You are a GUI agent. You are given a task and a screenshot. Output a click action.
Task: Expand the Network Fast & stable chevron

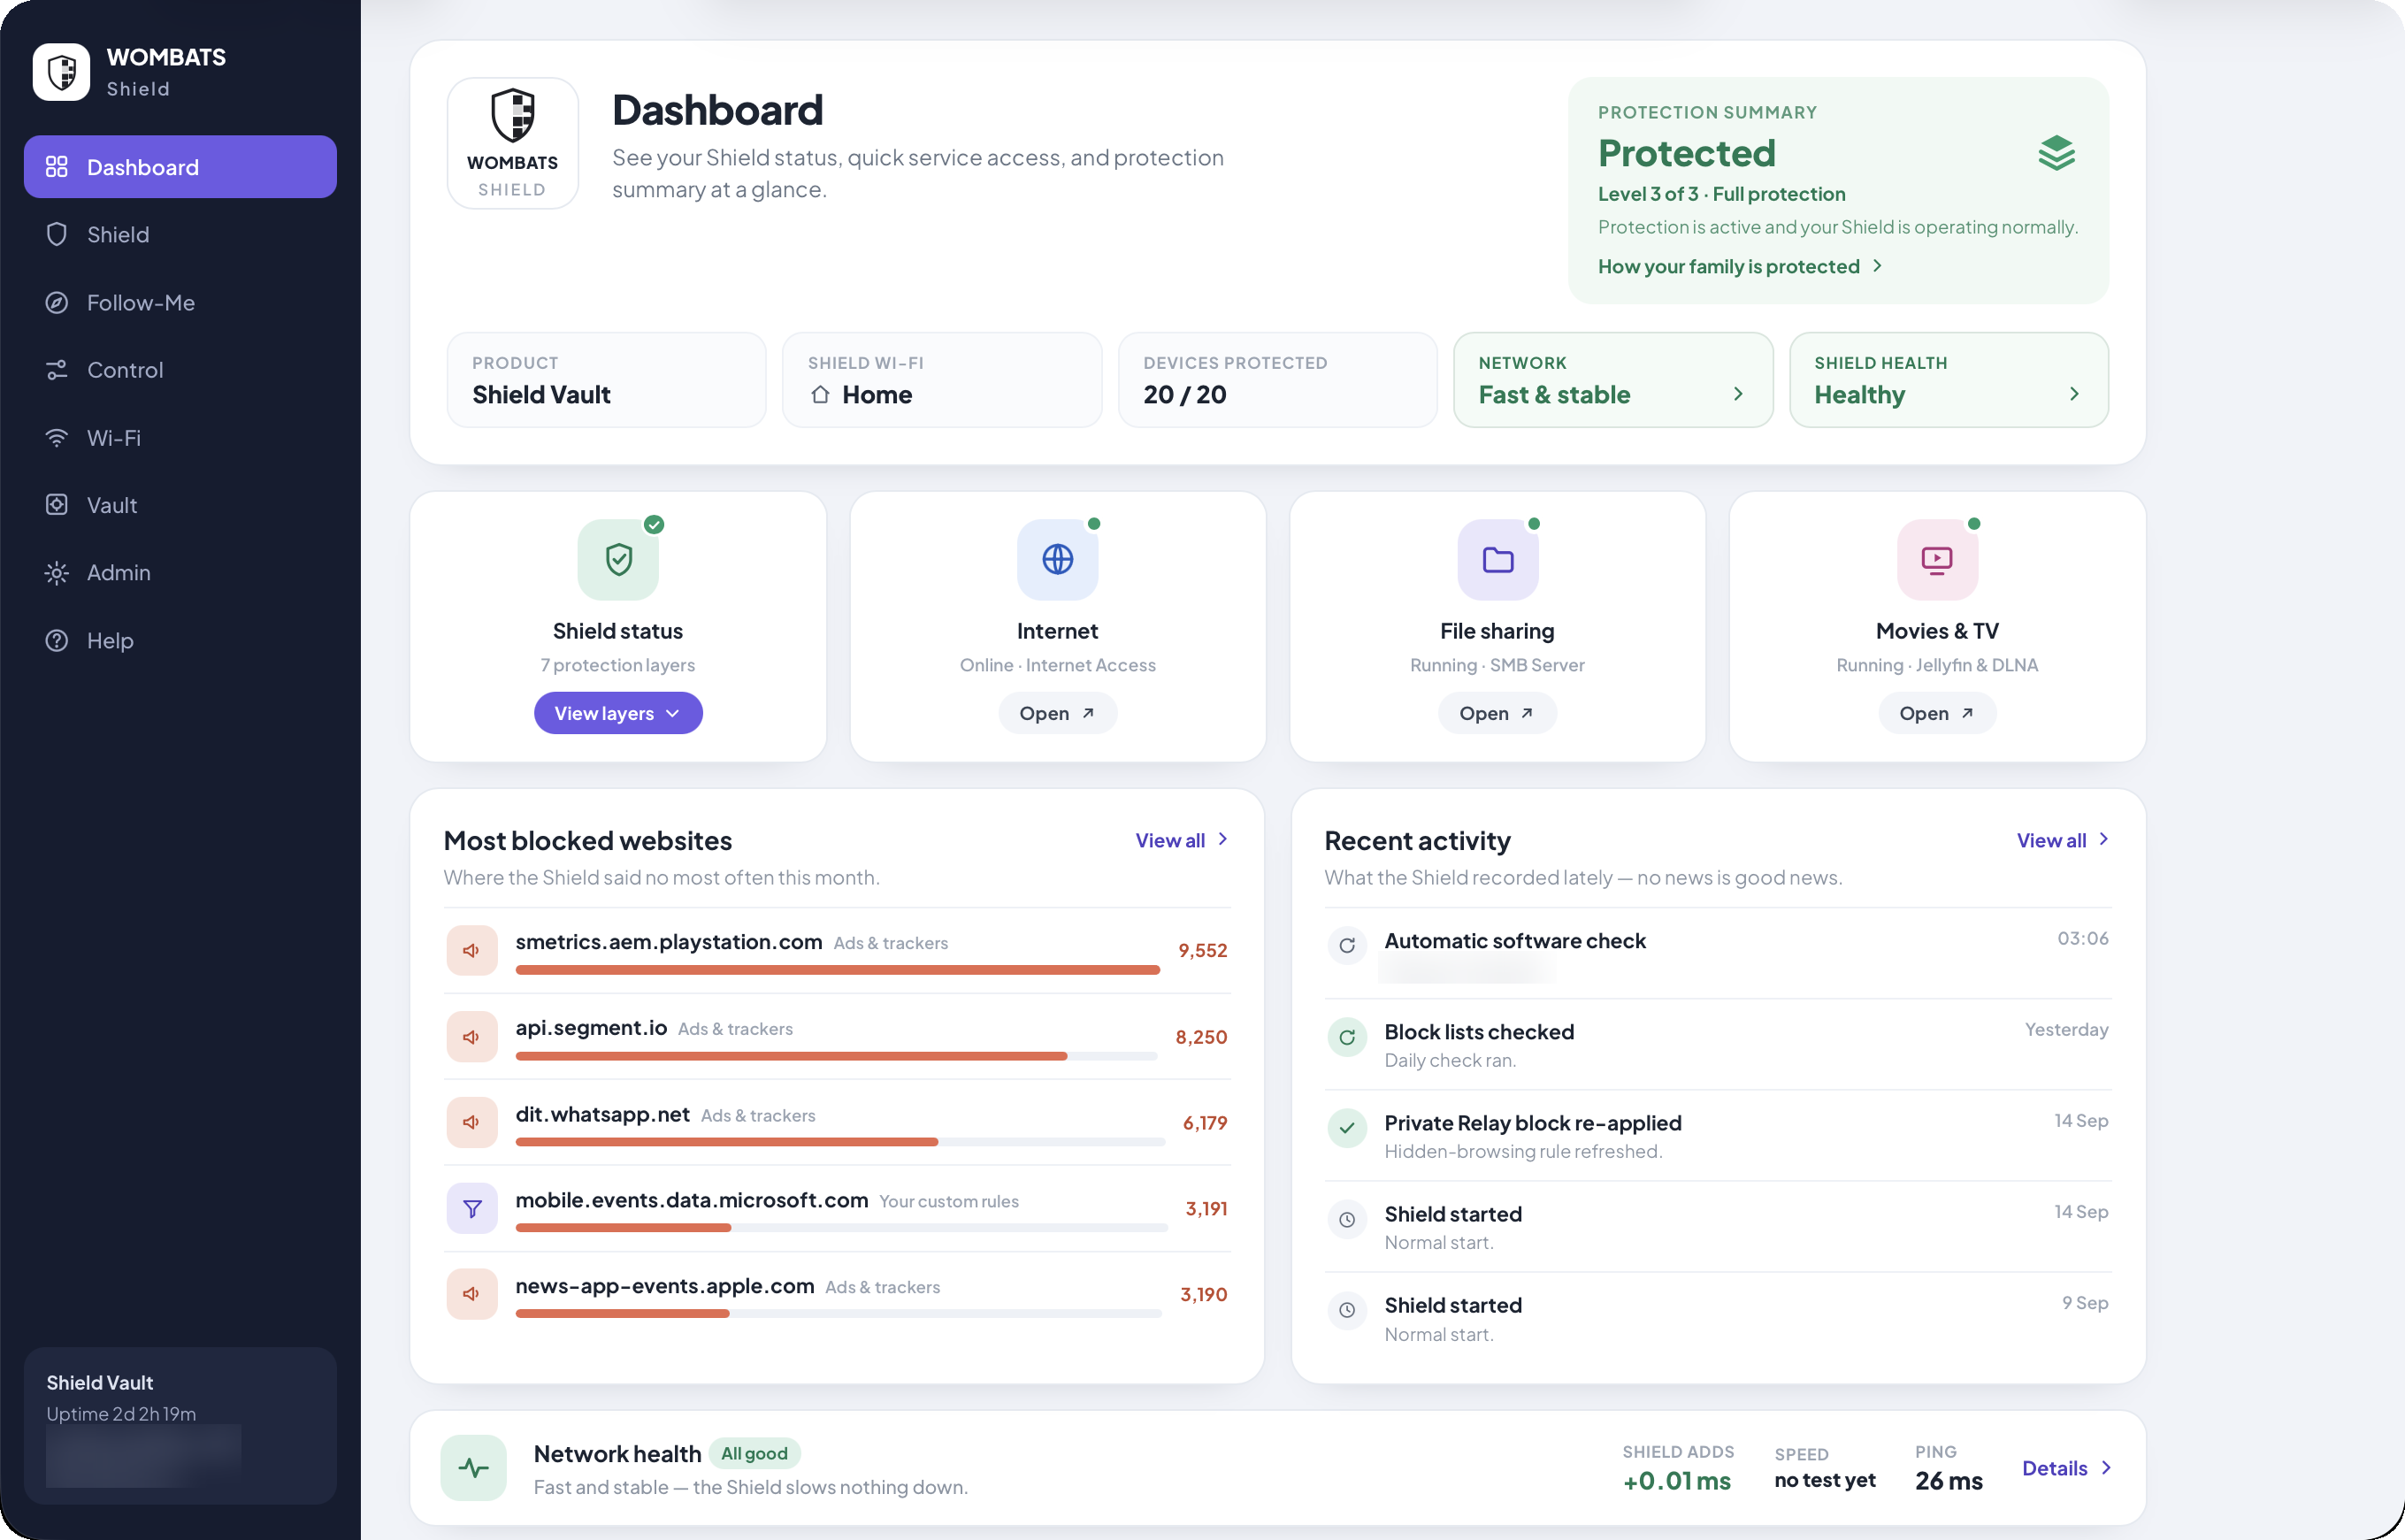(x=1738, y=394)
